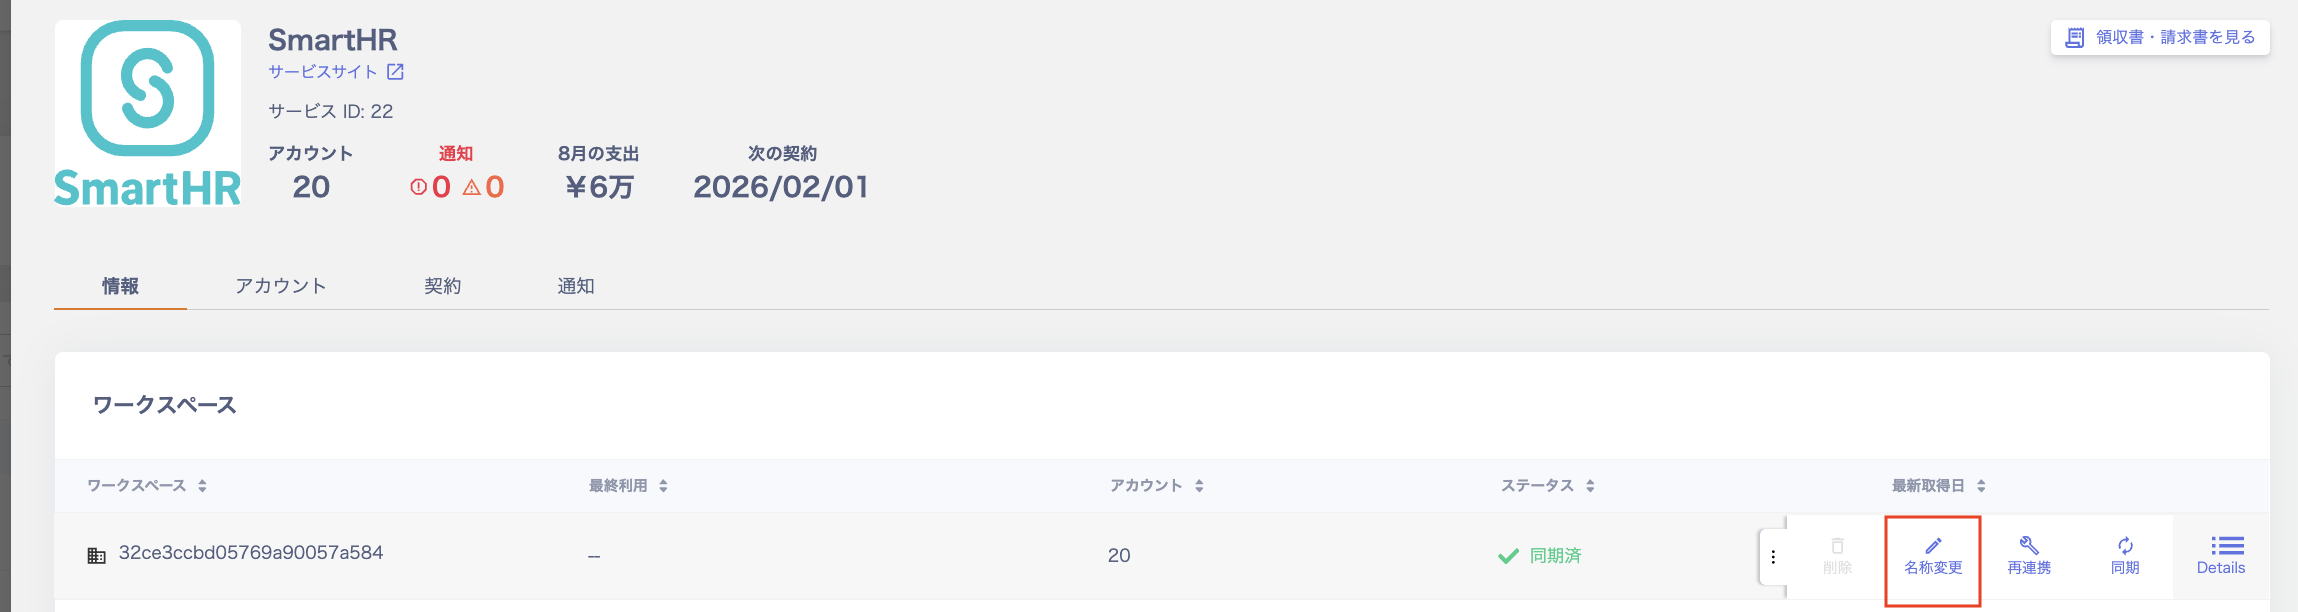This screenshot has width=2298, height=612.
Task: Go to the 情報 tab
Action: (120, 286)
